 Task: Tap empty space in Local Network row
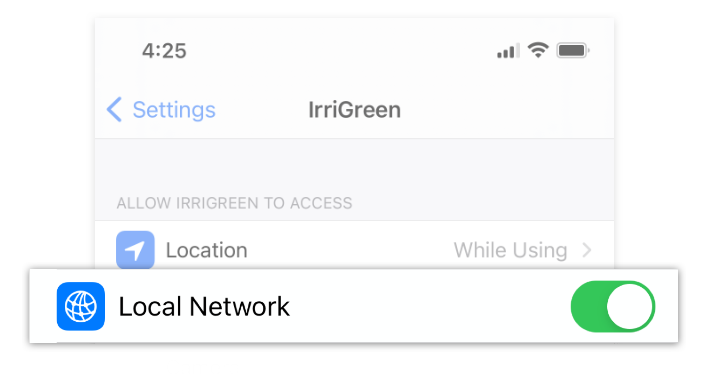(427, 307)
